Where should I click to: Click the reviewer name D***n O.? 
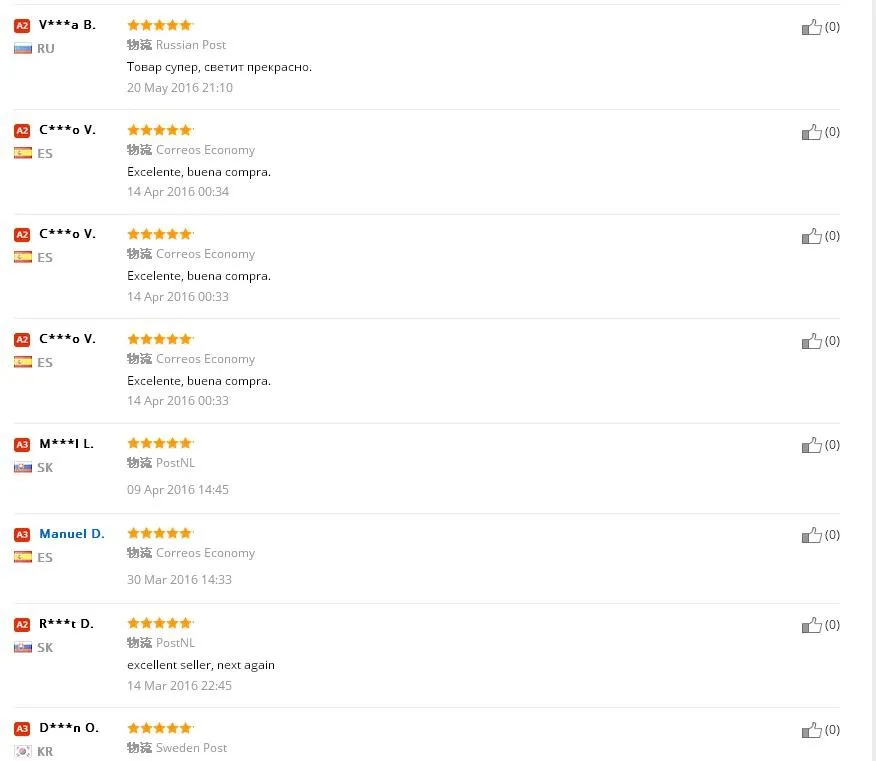tap(69, 728)
